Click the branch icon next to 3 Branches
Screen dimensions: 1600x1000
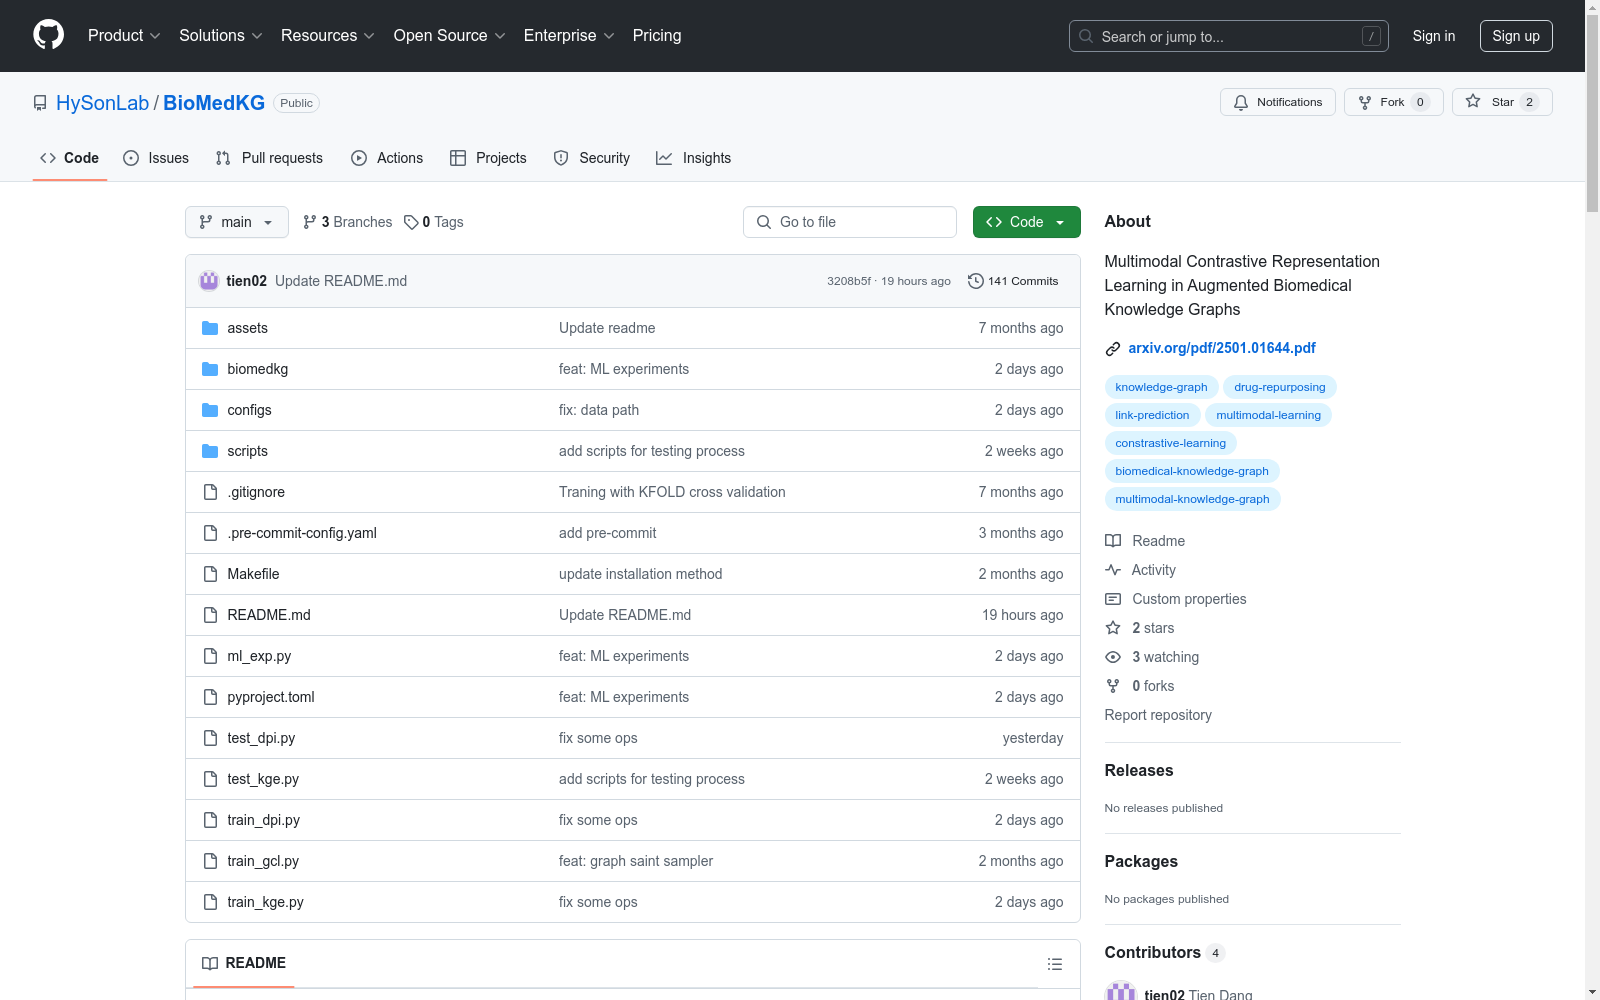coord(310,222)
